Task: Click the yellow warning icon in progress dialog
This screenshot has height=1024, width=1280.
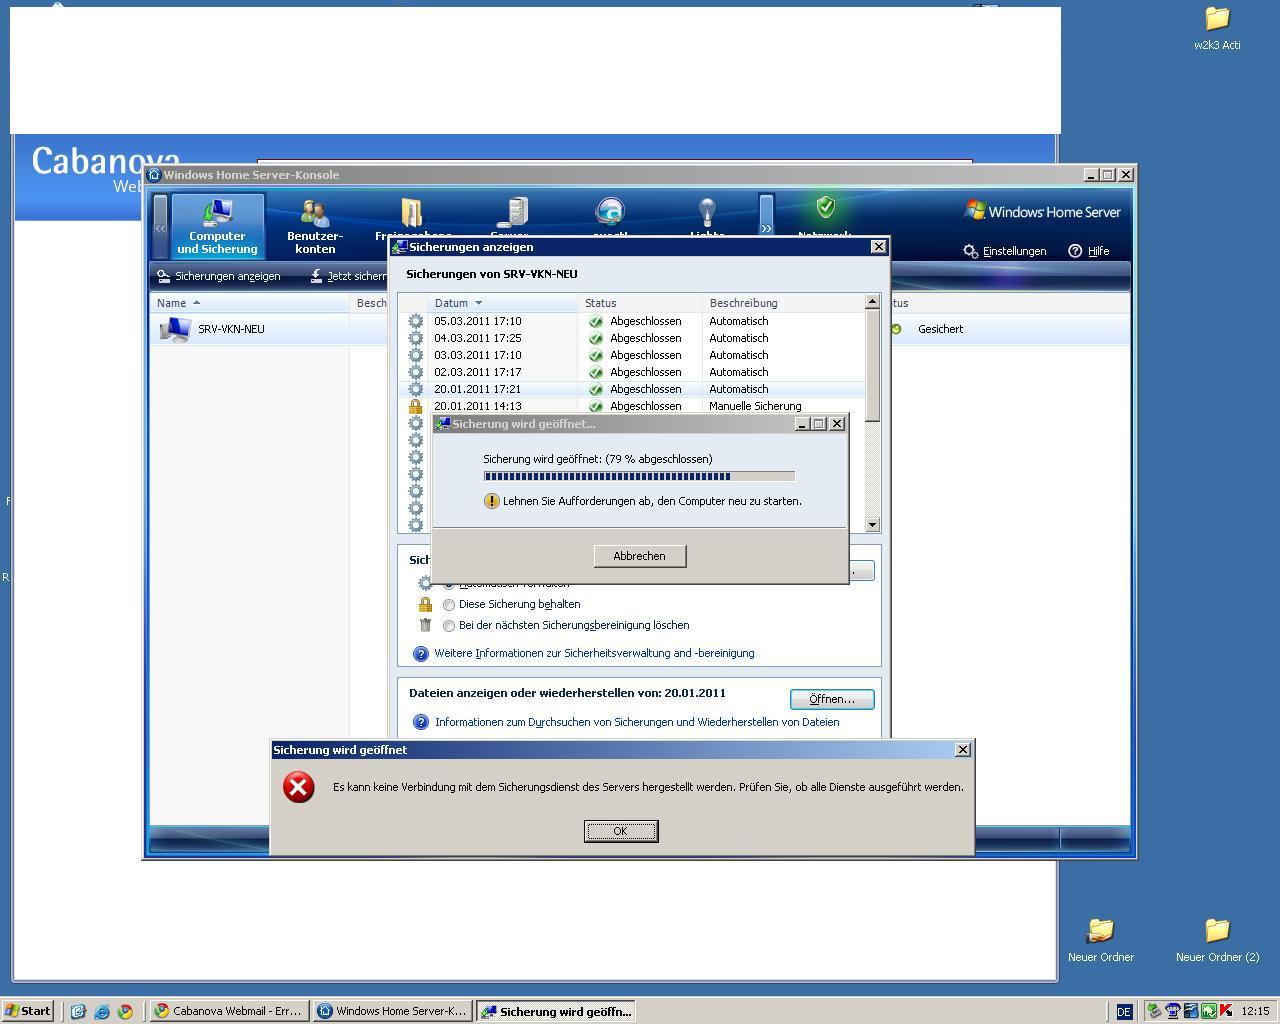Action: click(491, 501)
